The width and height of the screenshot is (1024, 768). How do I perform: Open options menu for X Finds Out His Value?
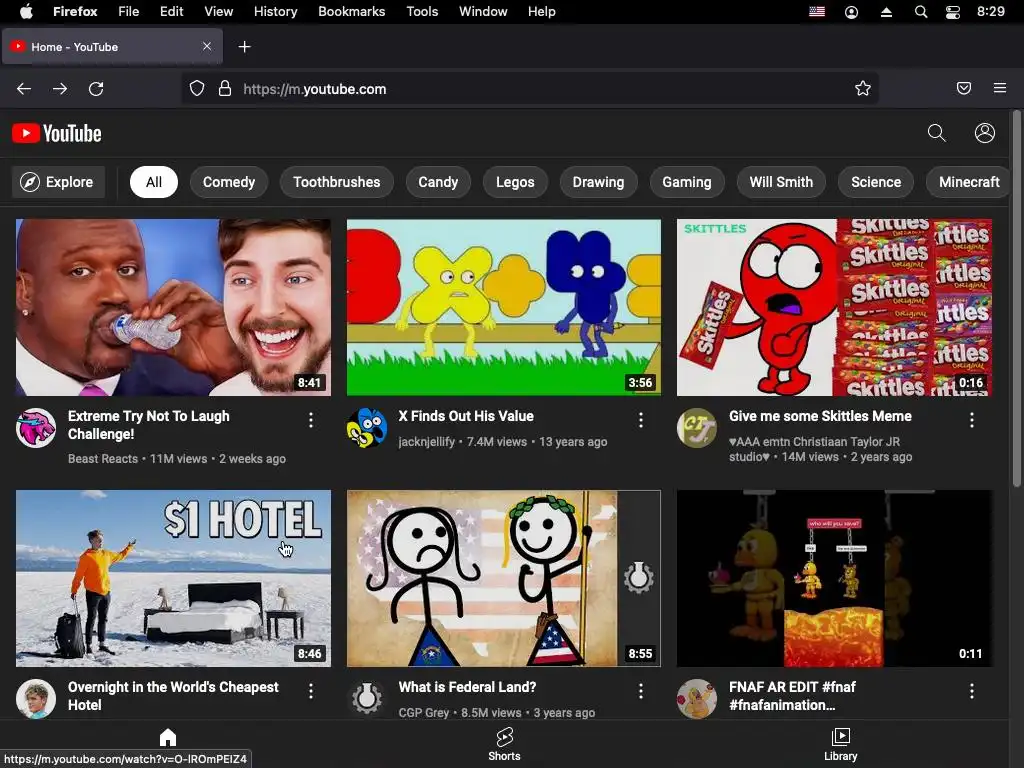coord(641,421)
